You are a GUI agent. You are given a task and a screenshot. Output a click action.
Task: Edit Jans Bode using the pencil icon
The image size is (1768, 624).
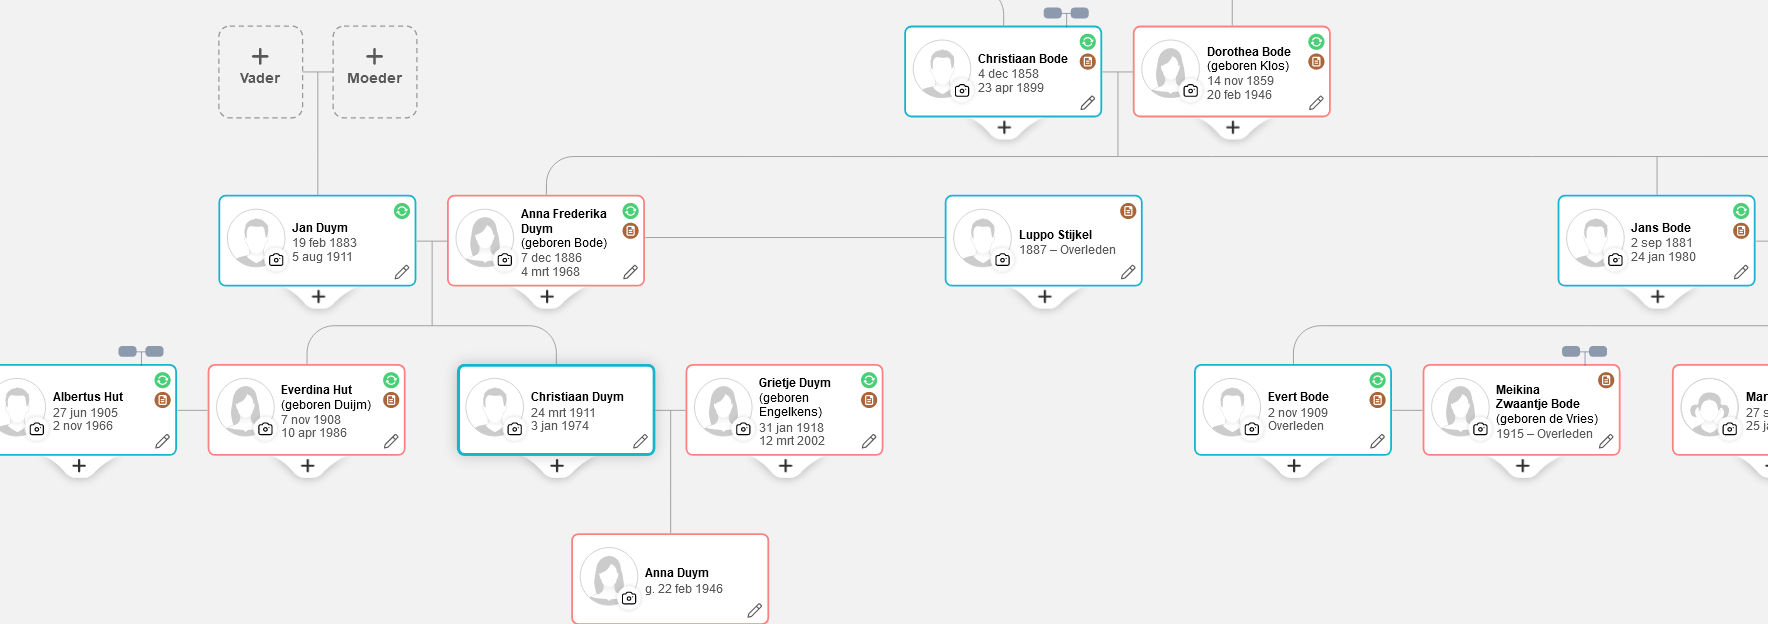coord(1741,272)
